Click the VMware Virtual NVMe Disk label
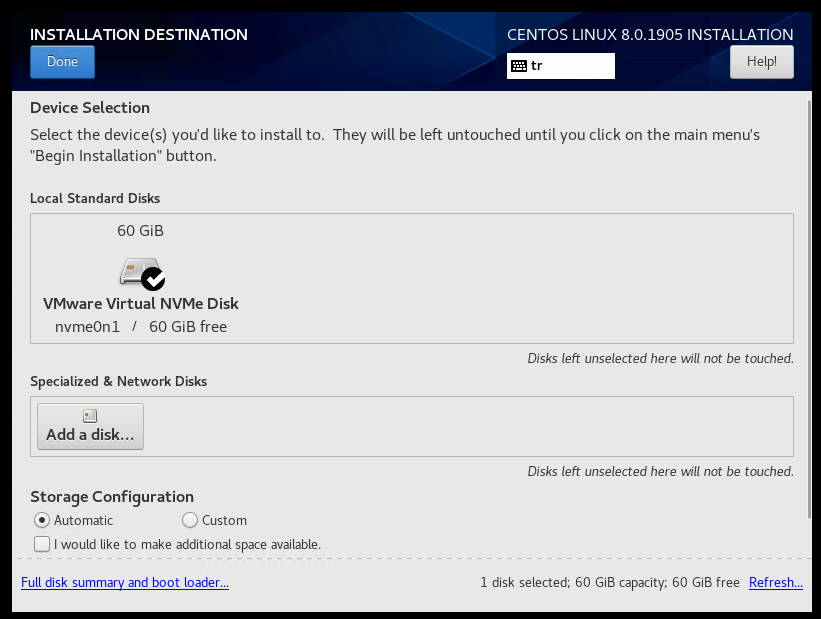Viewport: 821px width, 619px height. (141, 304)
